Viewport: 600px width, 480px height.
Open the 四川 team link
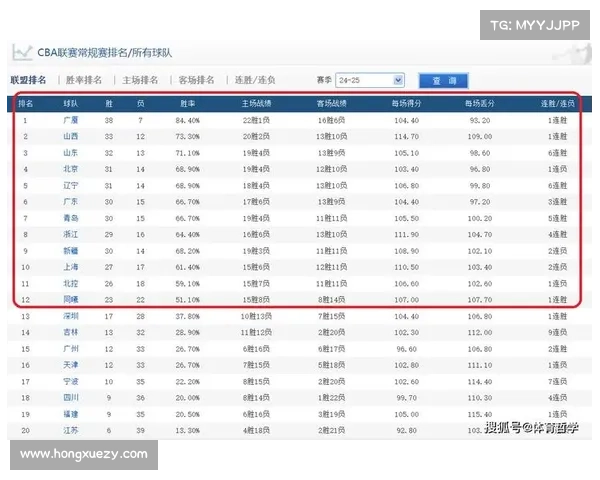point(71,398)
